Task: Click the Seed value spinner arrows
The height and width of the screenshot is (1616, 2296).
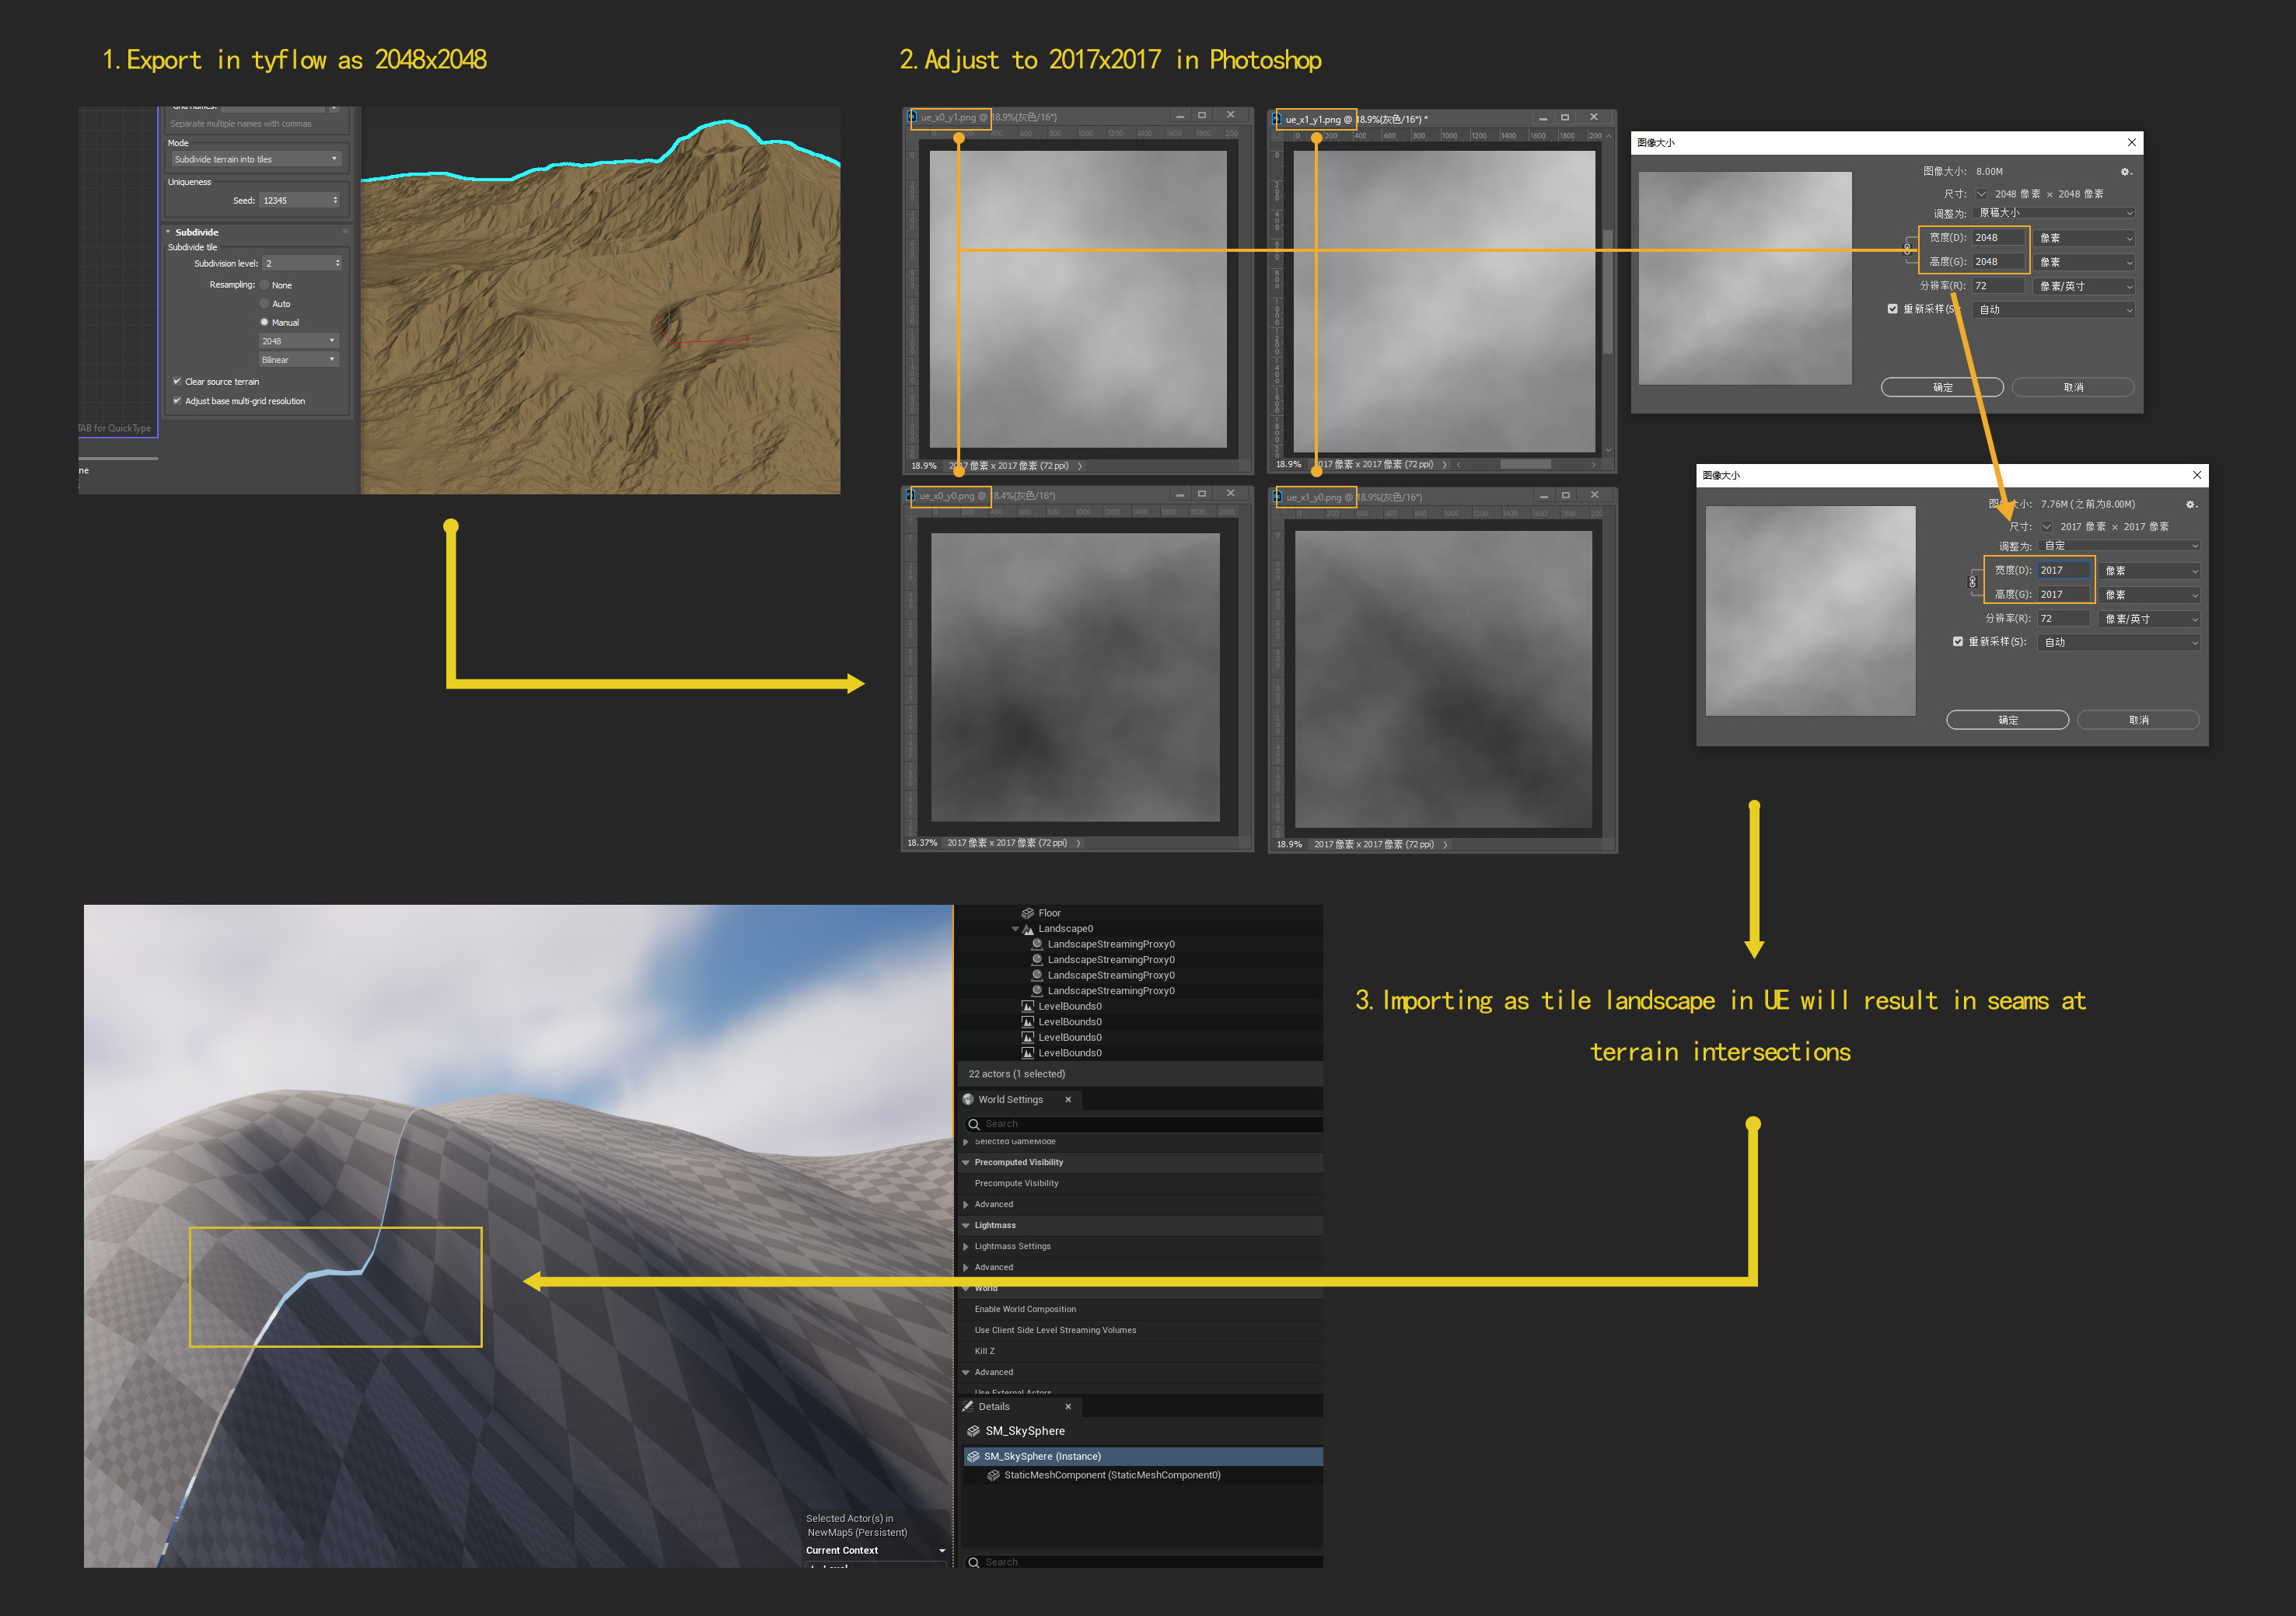Action: point(335,200)
